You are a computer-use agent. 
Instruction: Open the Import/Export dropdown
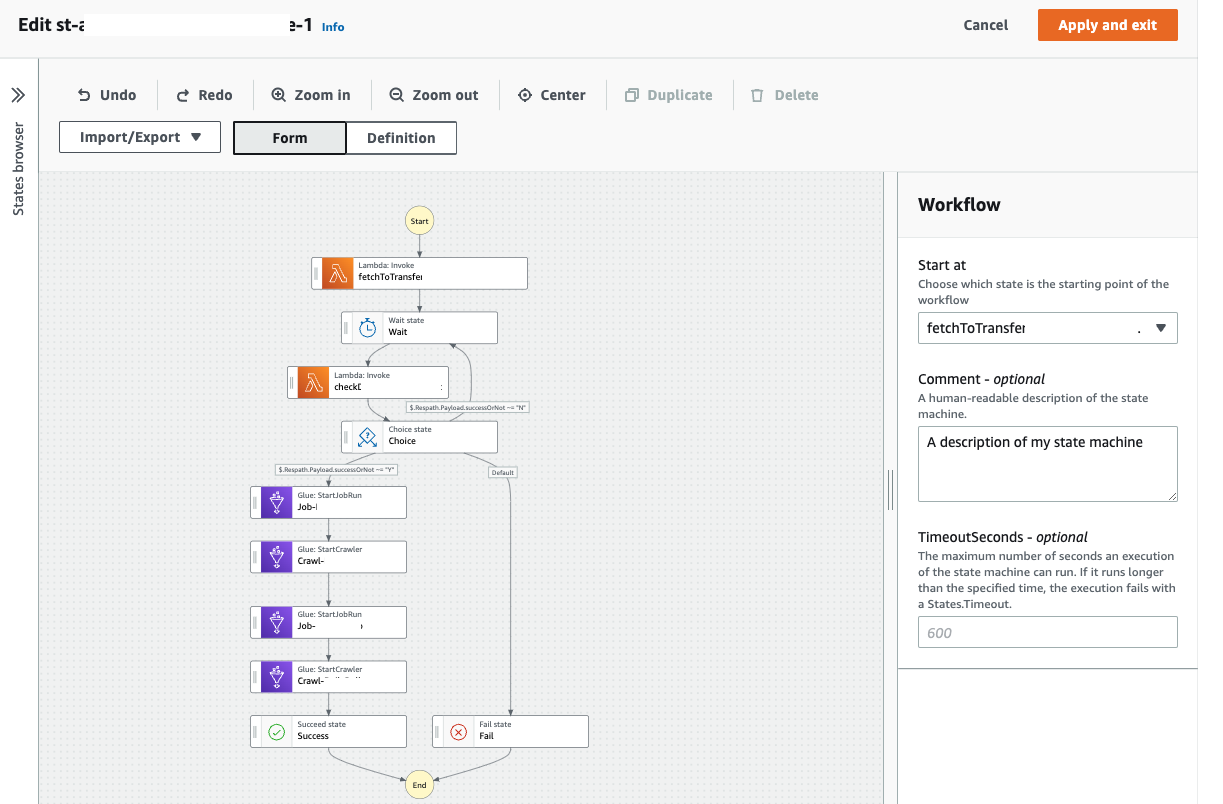140,137
